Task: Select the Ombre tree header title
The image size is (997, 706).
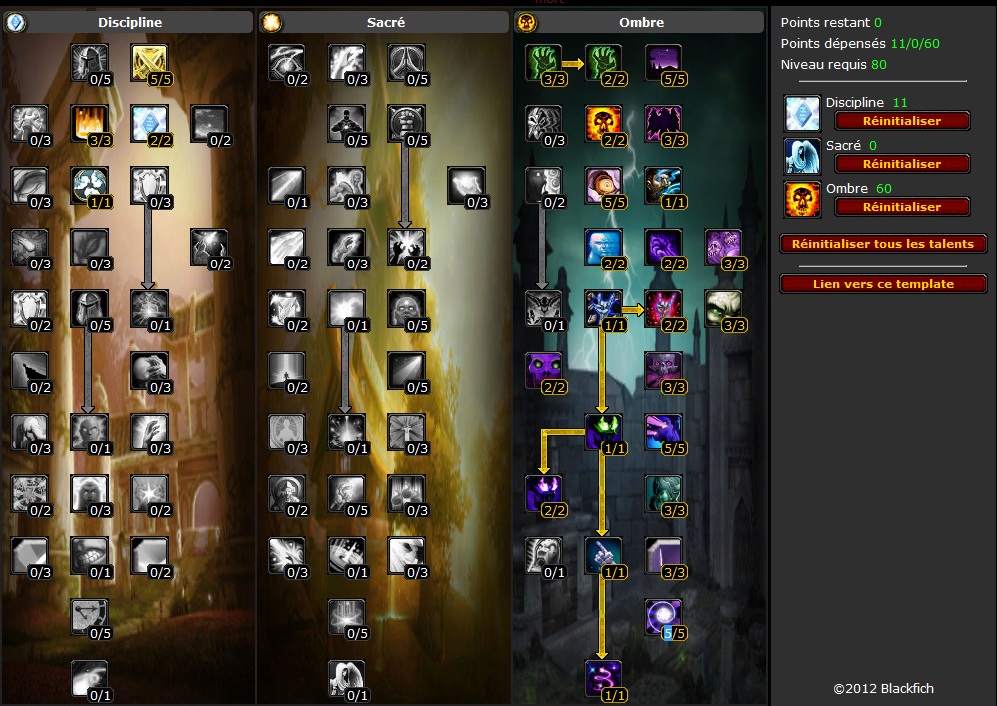Action: (642, 22)
